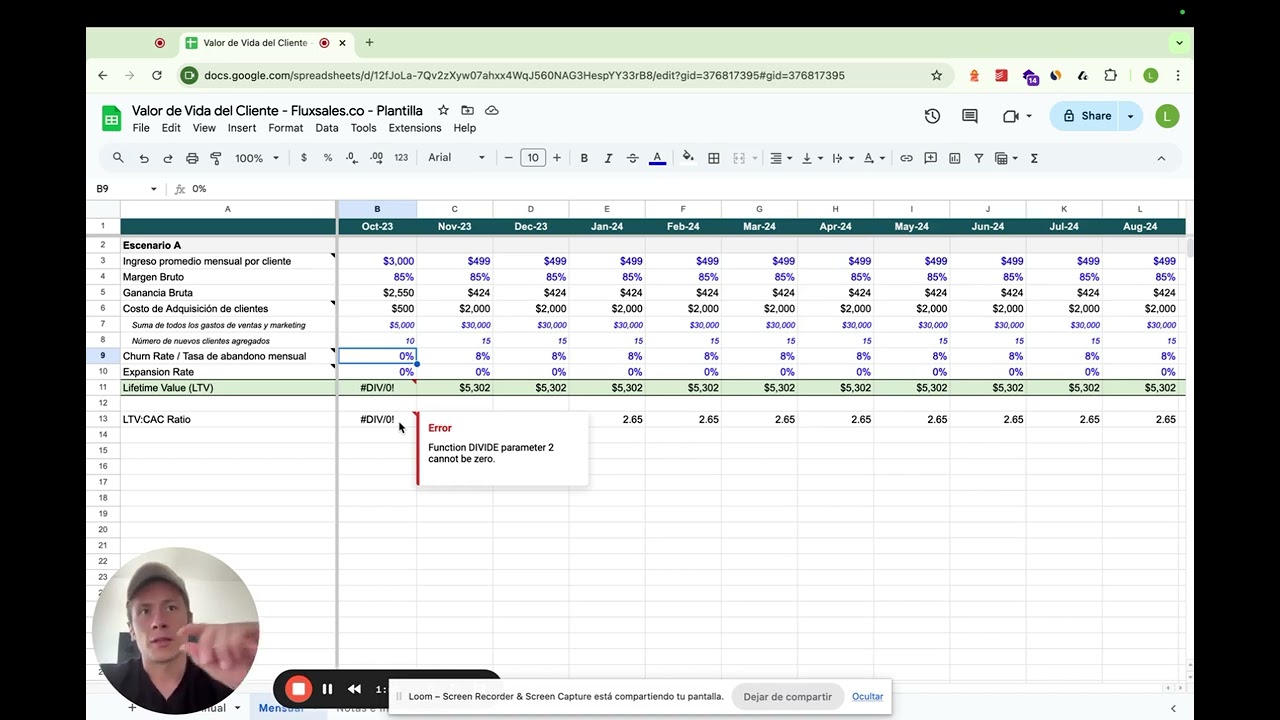
Task: Open the Insert menu
Action: (x=242, y=128)
